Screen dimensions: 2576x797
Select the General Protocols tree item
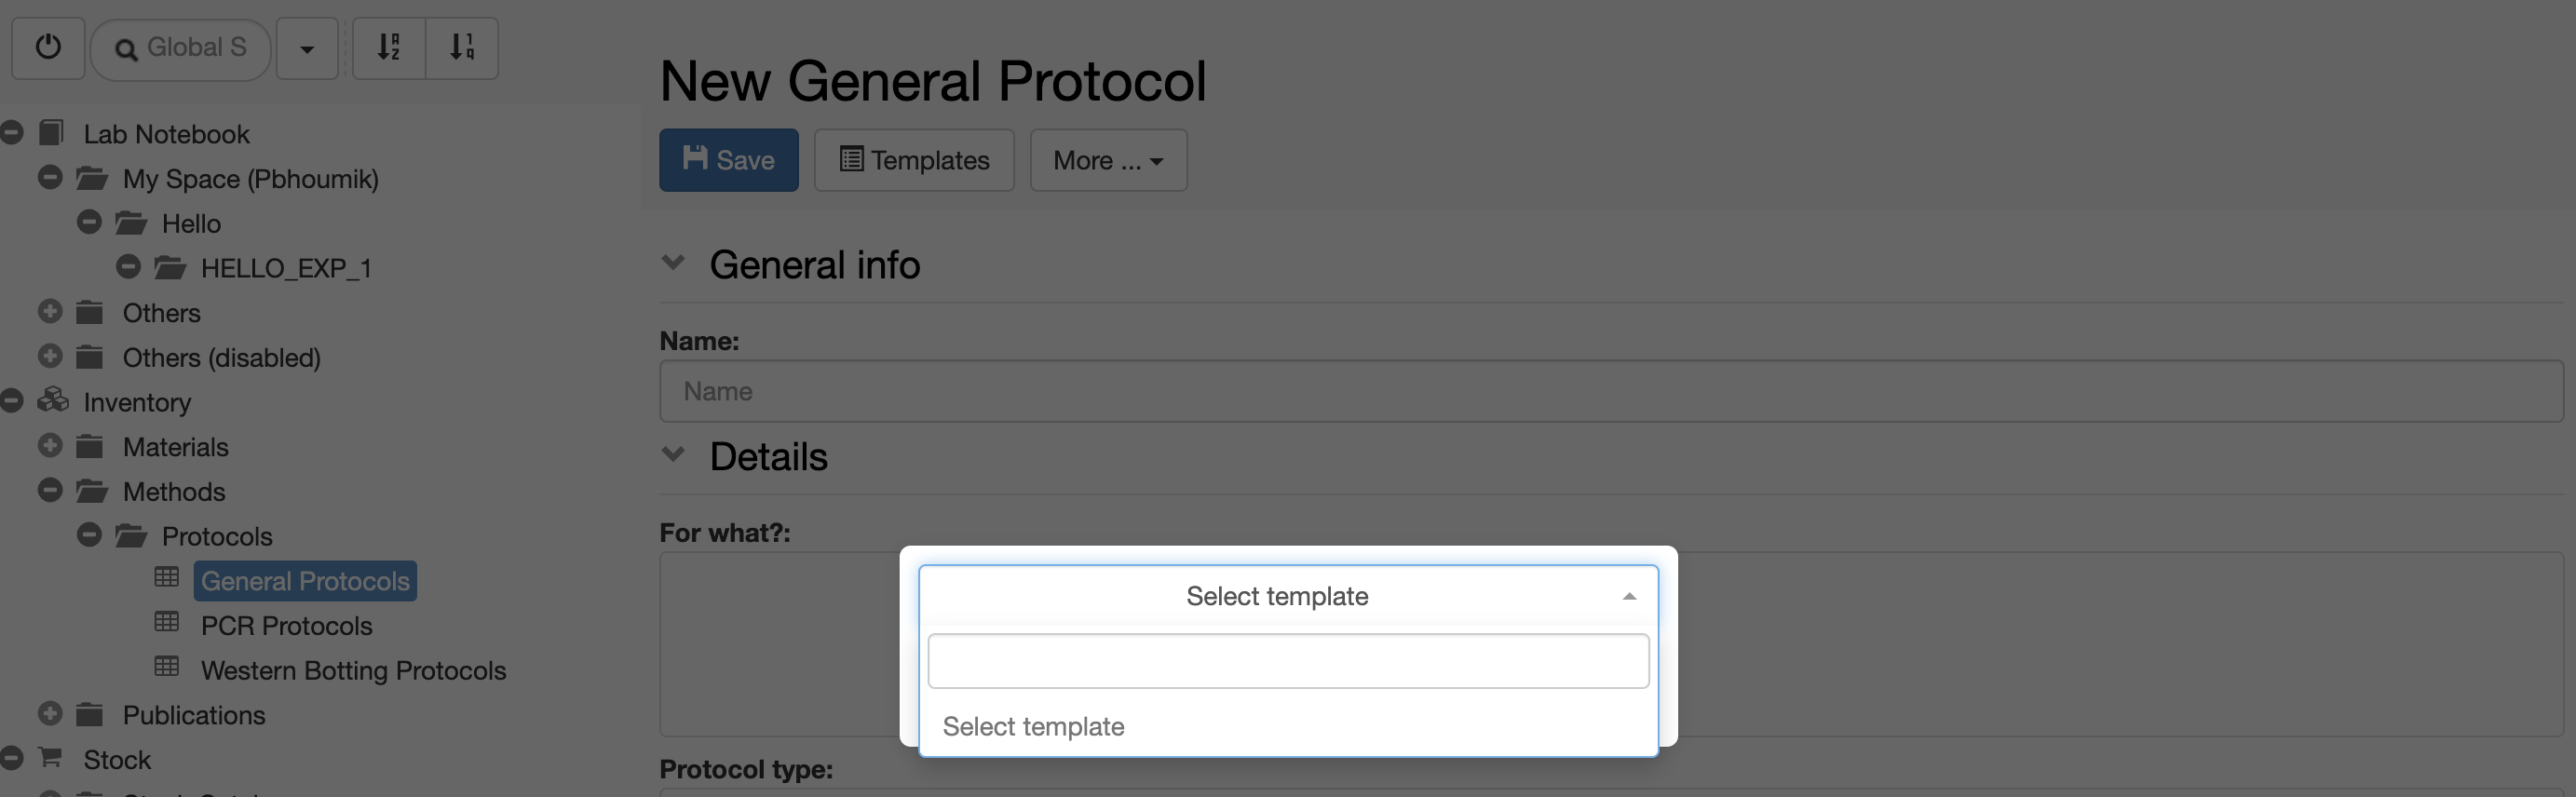[305, 581]
